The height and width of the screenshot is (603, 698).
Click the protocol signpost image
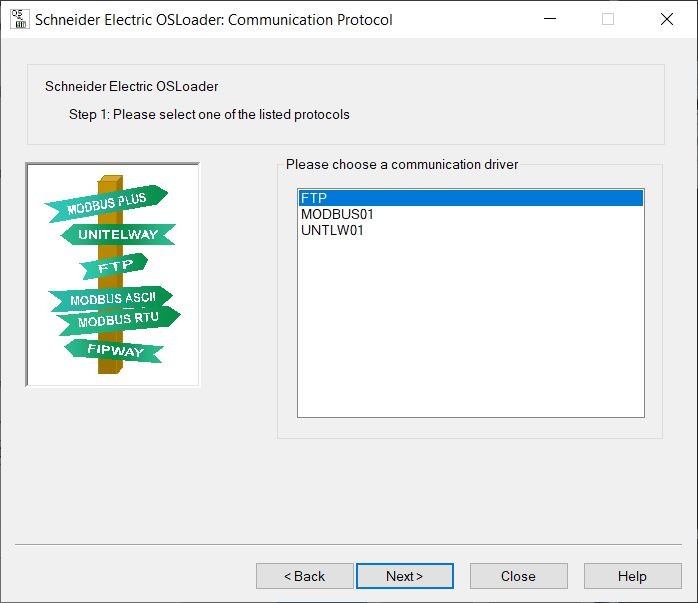[113, 275]
